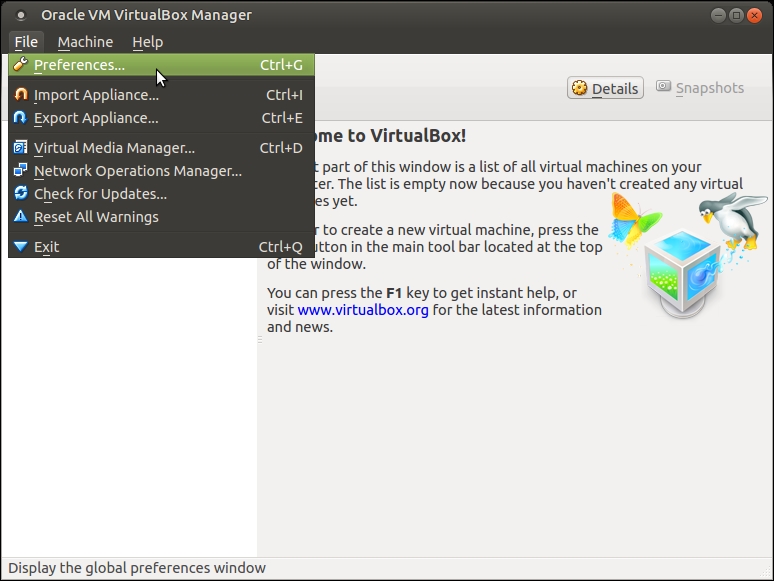Click the wrench icon beside Preferences
The height and width of the screenshot is (581, 774).
coord(20,64)
